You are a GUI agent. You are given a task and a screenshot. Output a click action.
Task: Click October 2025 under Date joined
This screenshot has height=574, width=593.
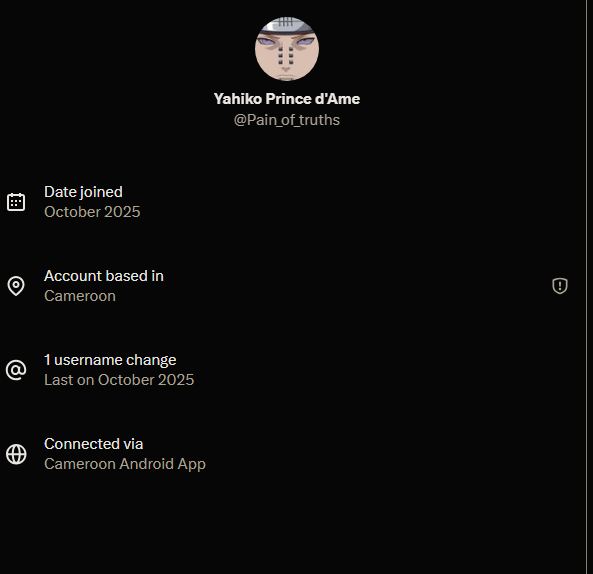click(92, 212)
